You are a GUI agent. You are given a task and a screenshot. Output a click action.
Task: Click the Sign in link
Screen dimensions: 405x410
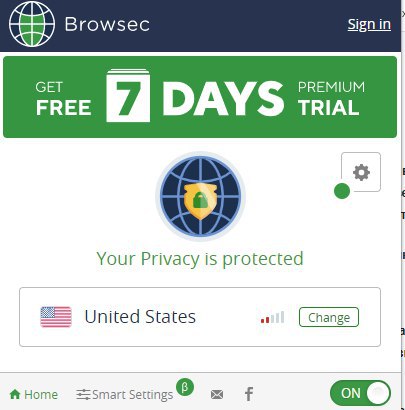tap(369, 24)
